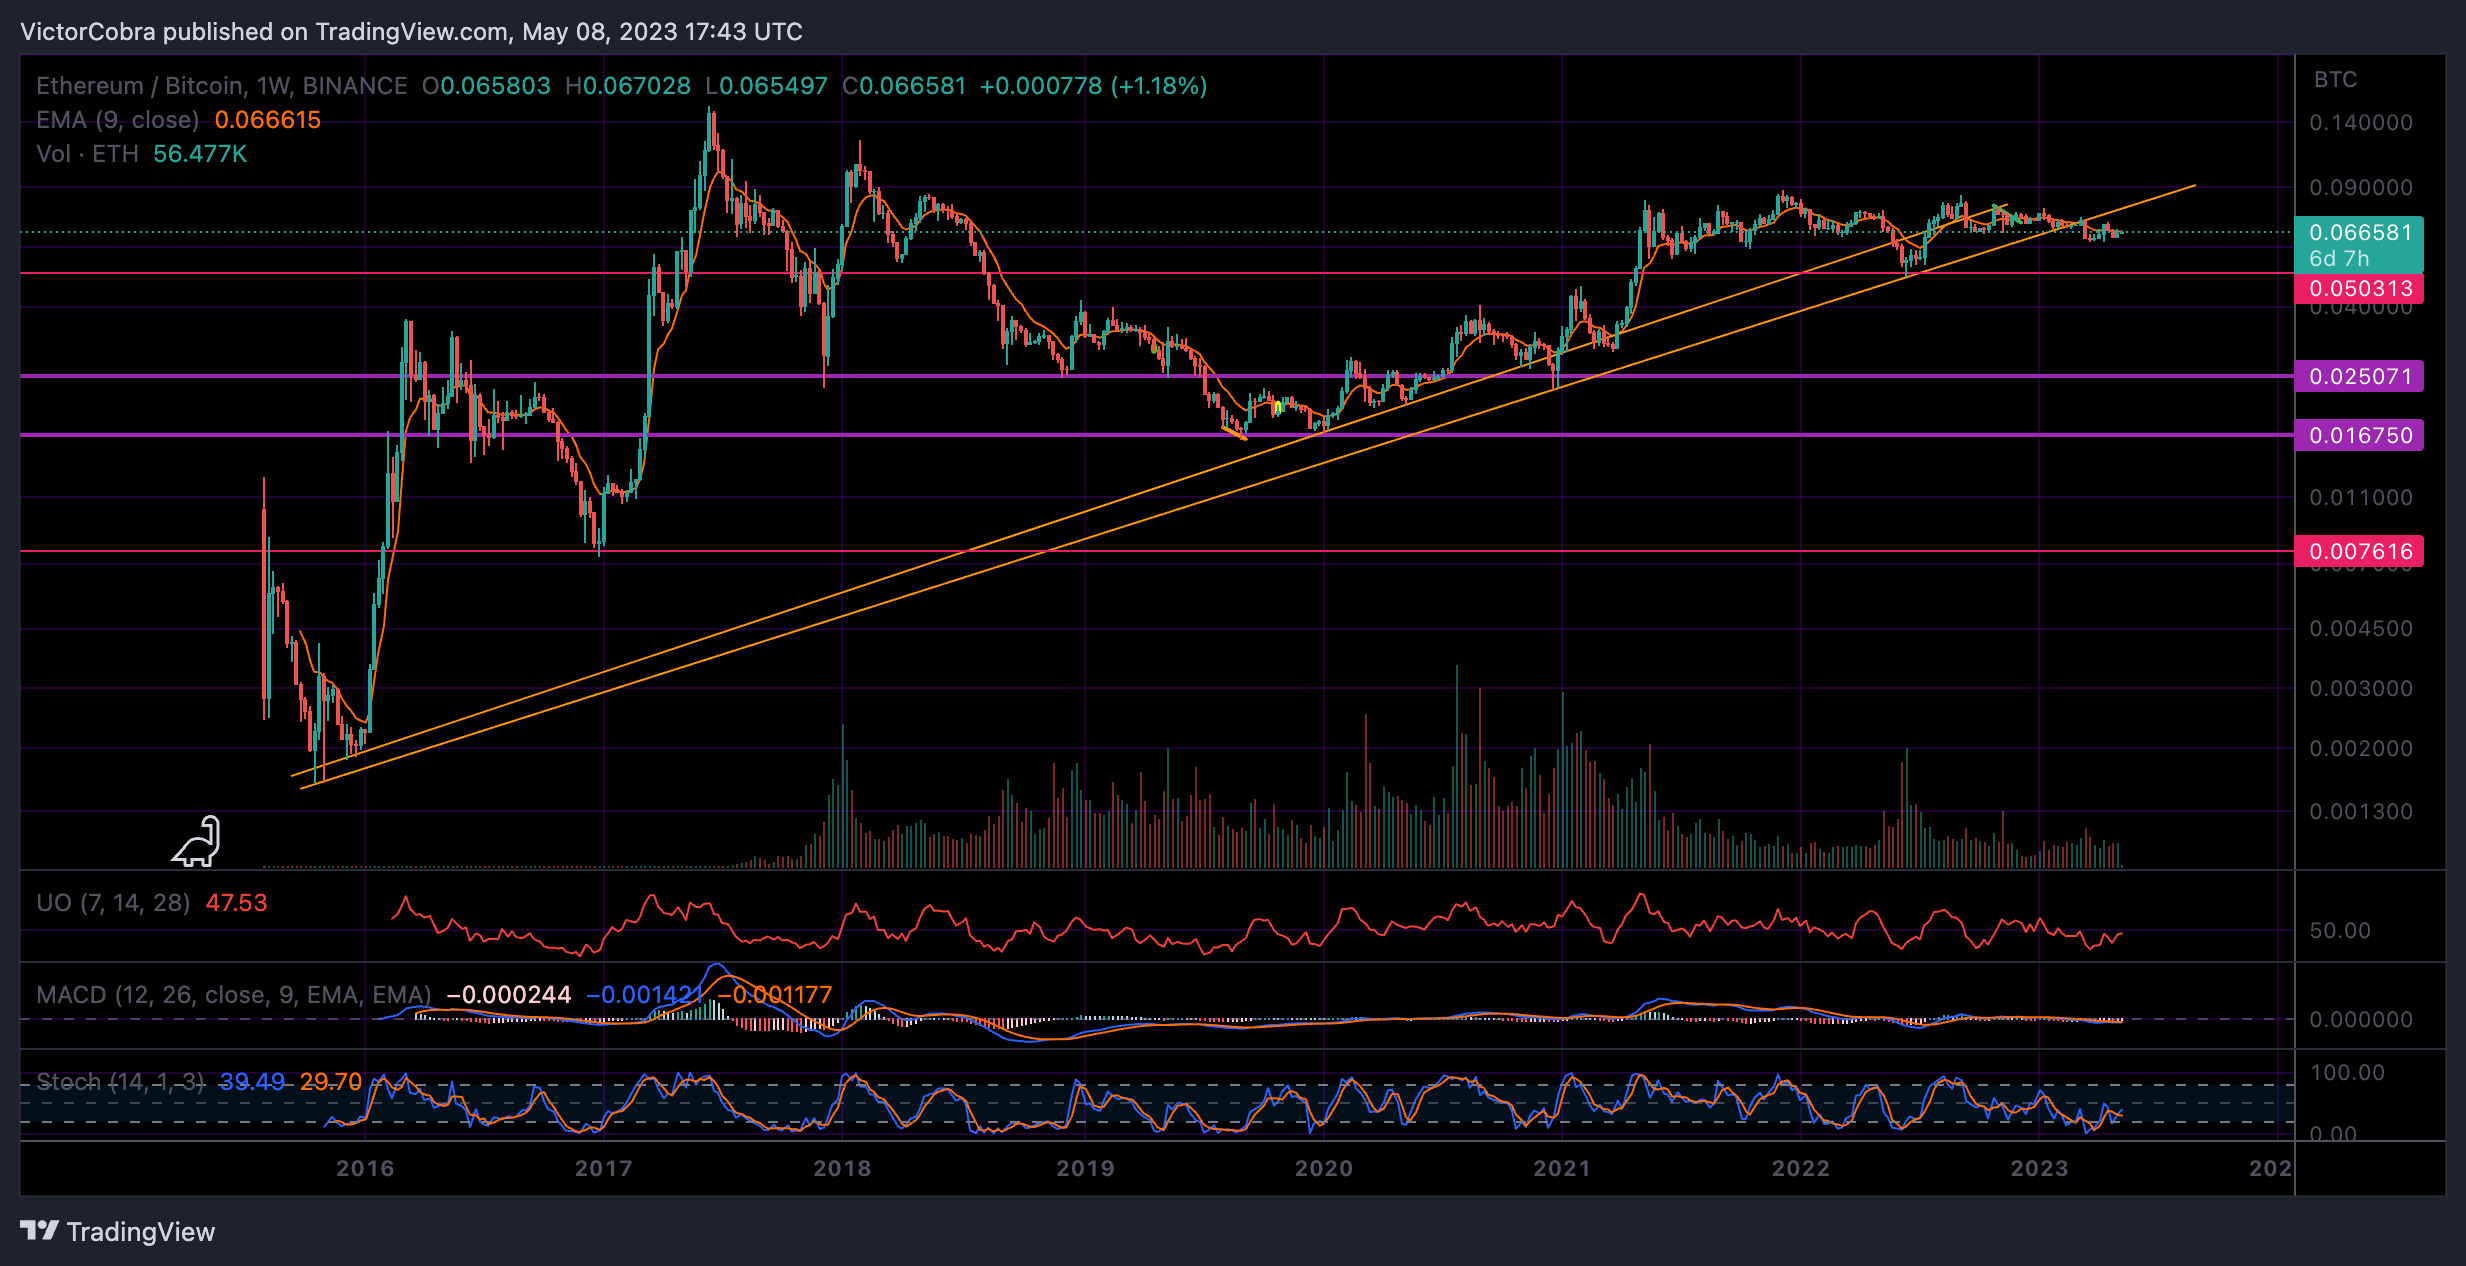Click the BTC currency label on price axis

coord(2336,79)
